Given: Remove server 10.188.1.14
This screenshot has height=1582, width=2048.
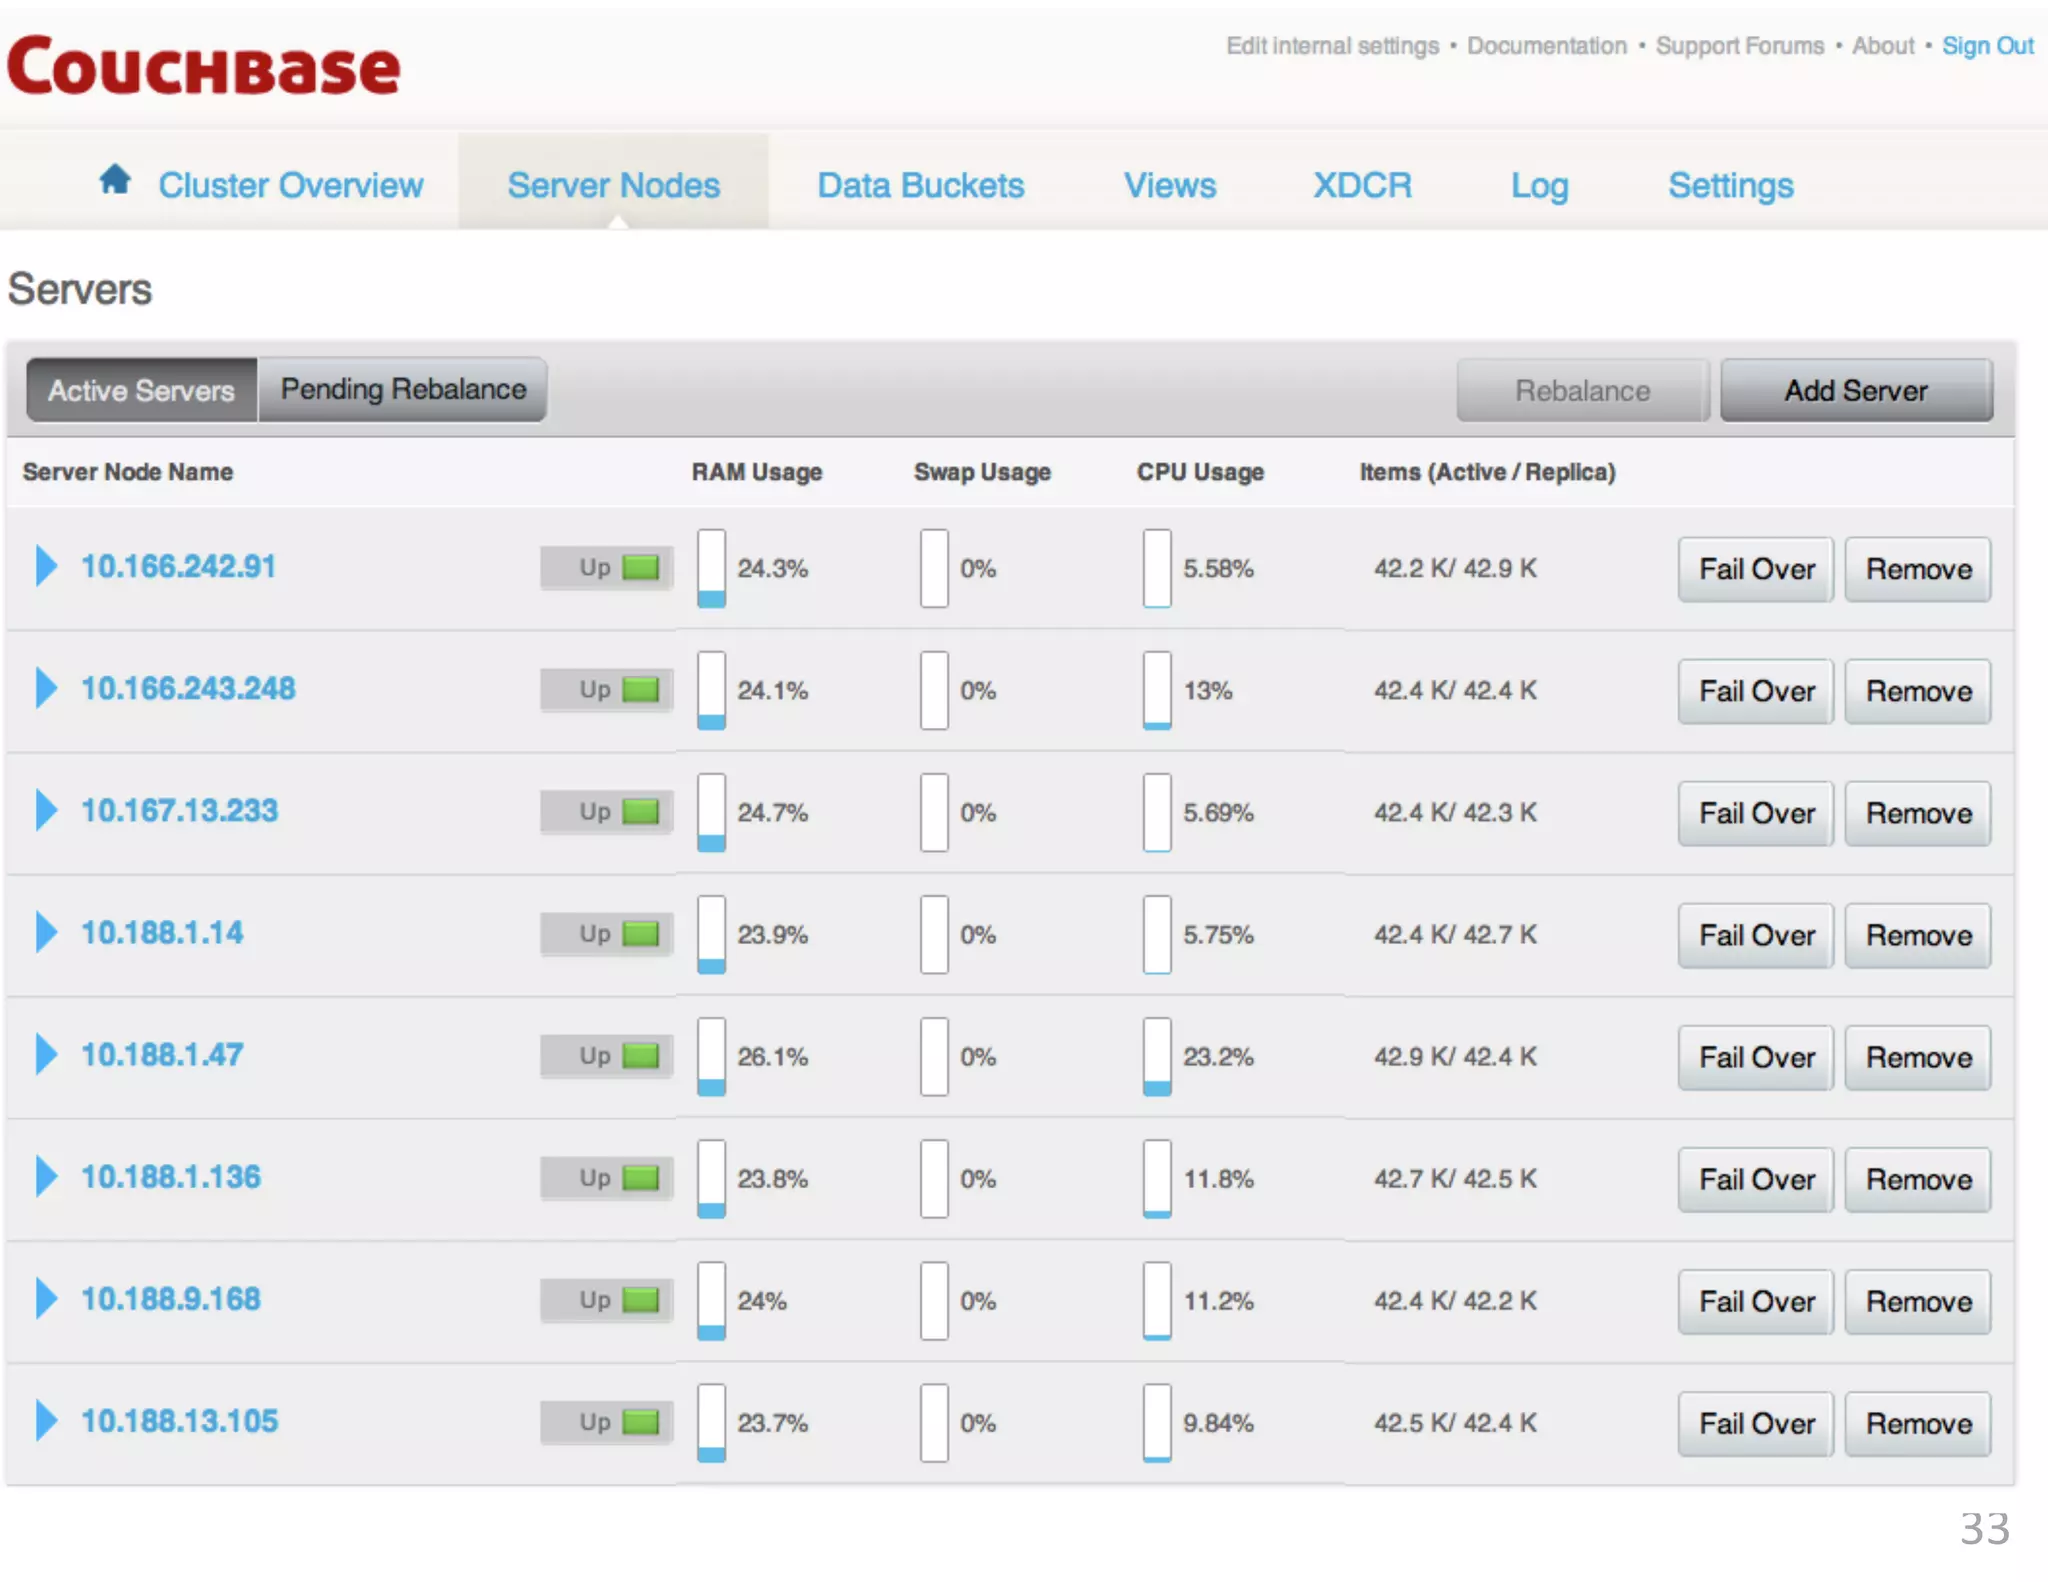Looking at the screenshot, I should click(1918, 935).
